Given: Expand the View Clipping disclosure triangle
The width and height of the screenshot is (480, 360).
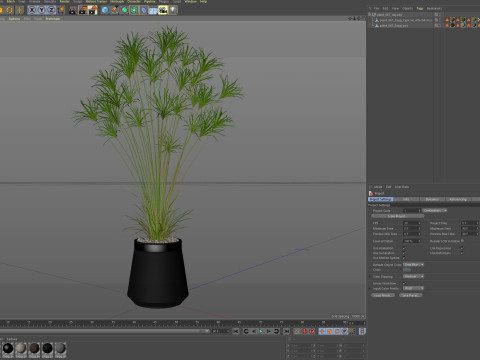Looking at the screenshot, I should 370,277.
